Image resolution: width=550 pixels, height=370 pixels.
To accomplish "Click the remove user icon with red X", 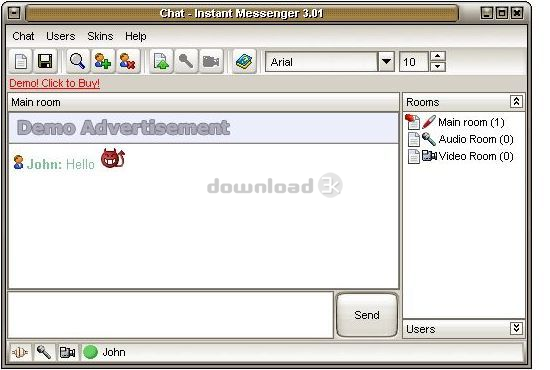I will (128, 61).
